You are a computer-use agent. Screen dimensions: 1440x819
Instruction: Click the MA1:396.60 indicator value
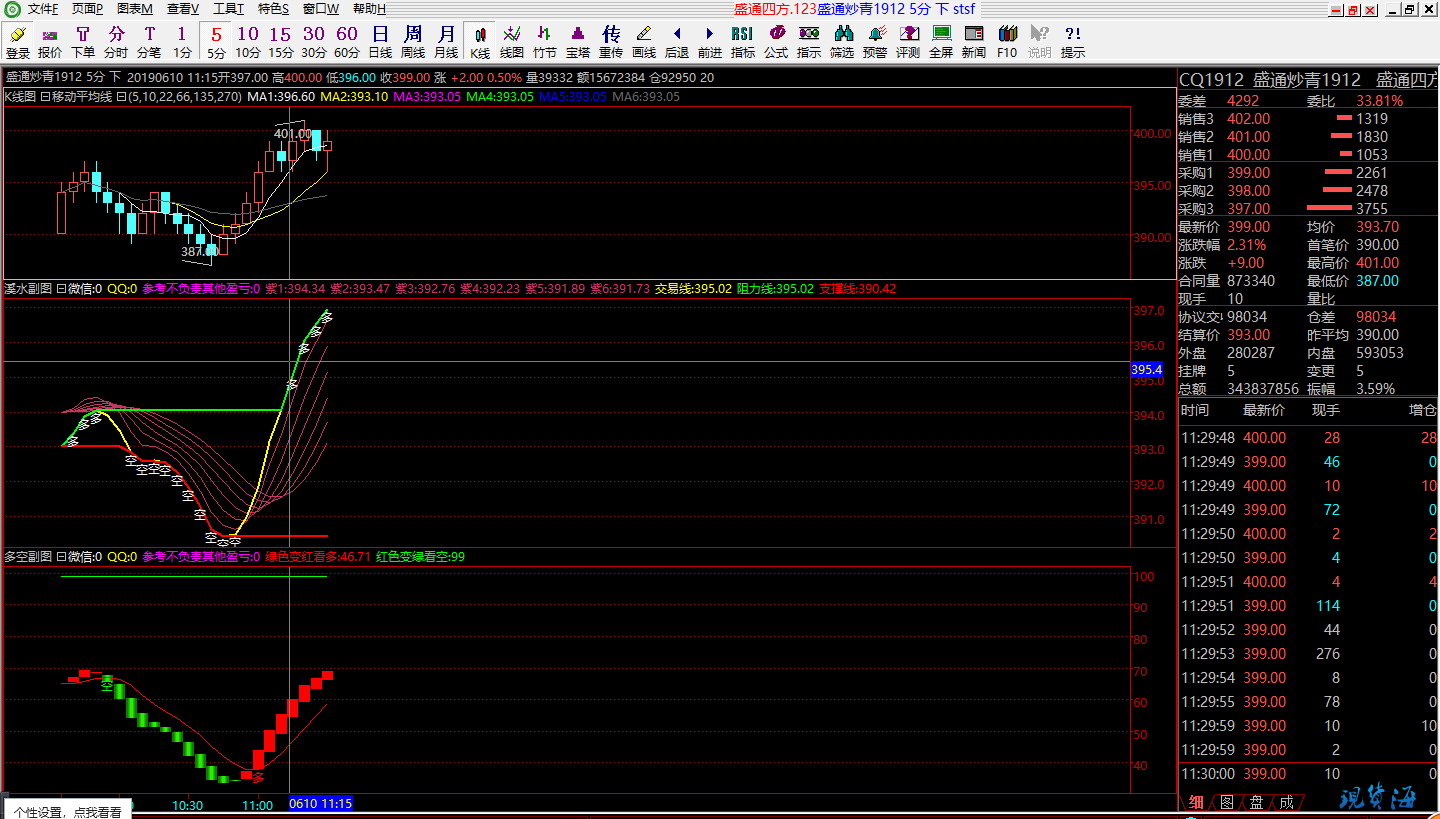tap(281, 97)
